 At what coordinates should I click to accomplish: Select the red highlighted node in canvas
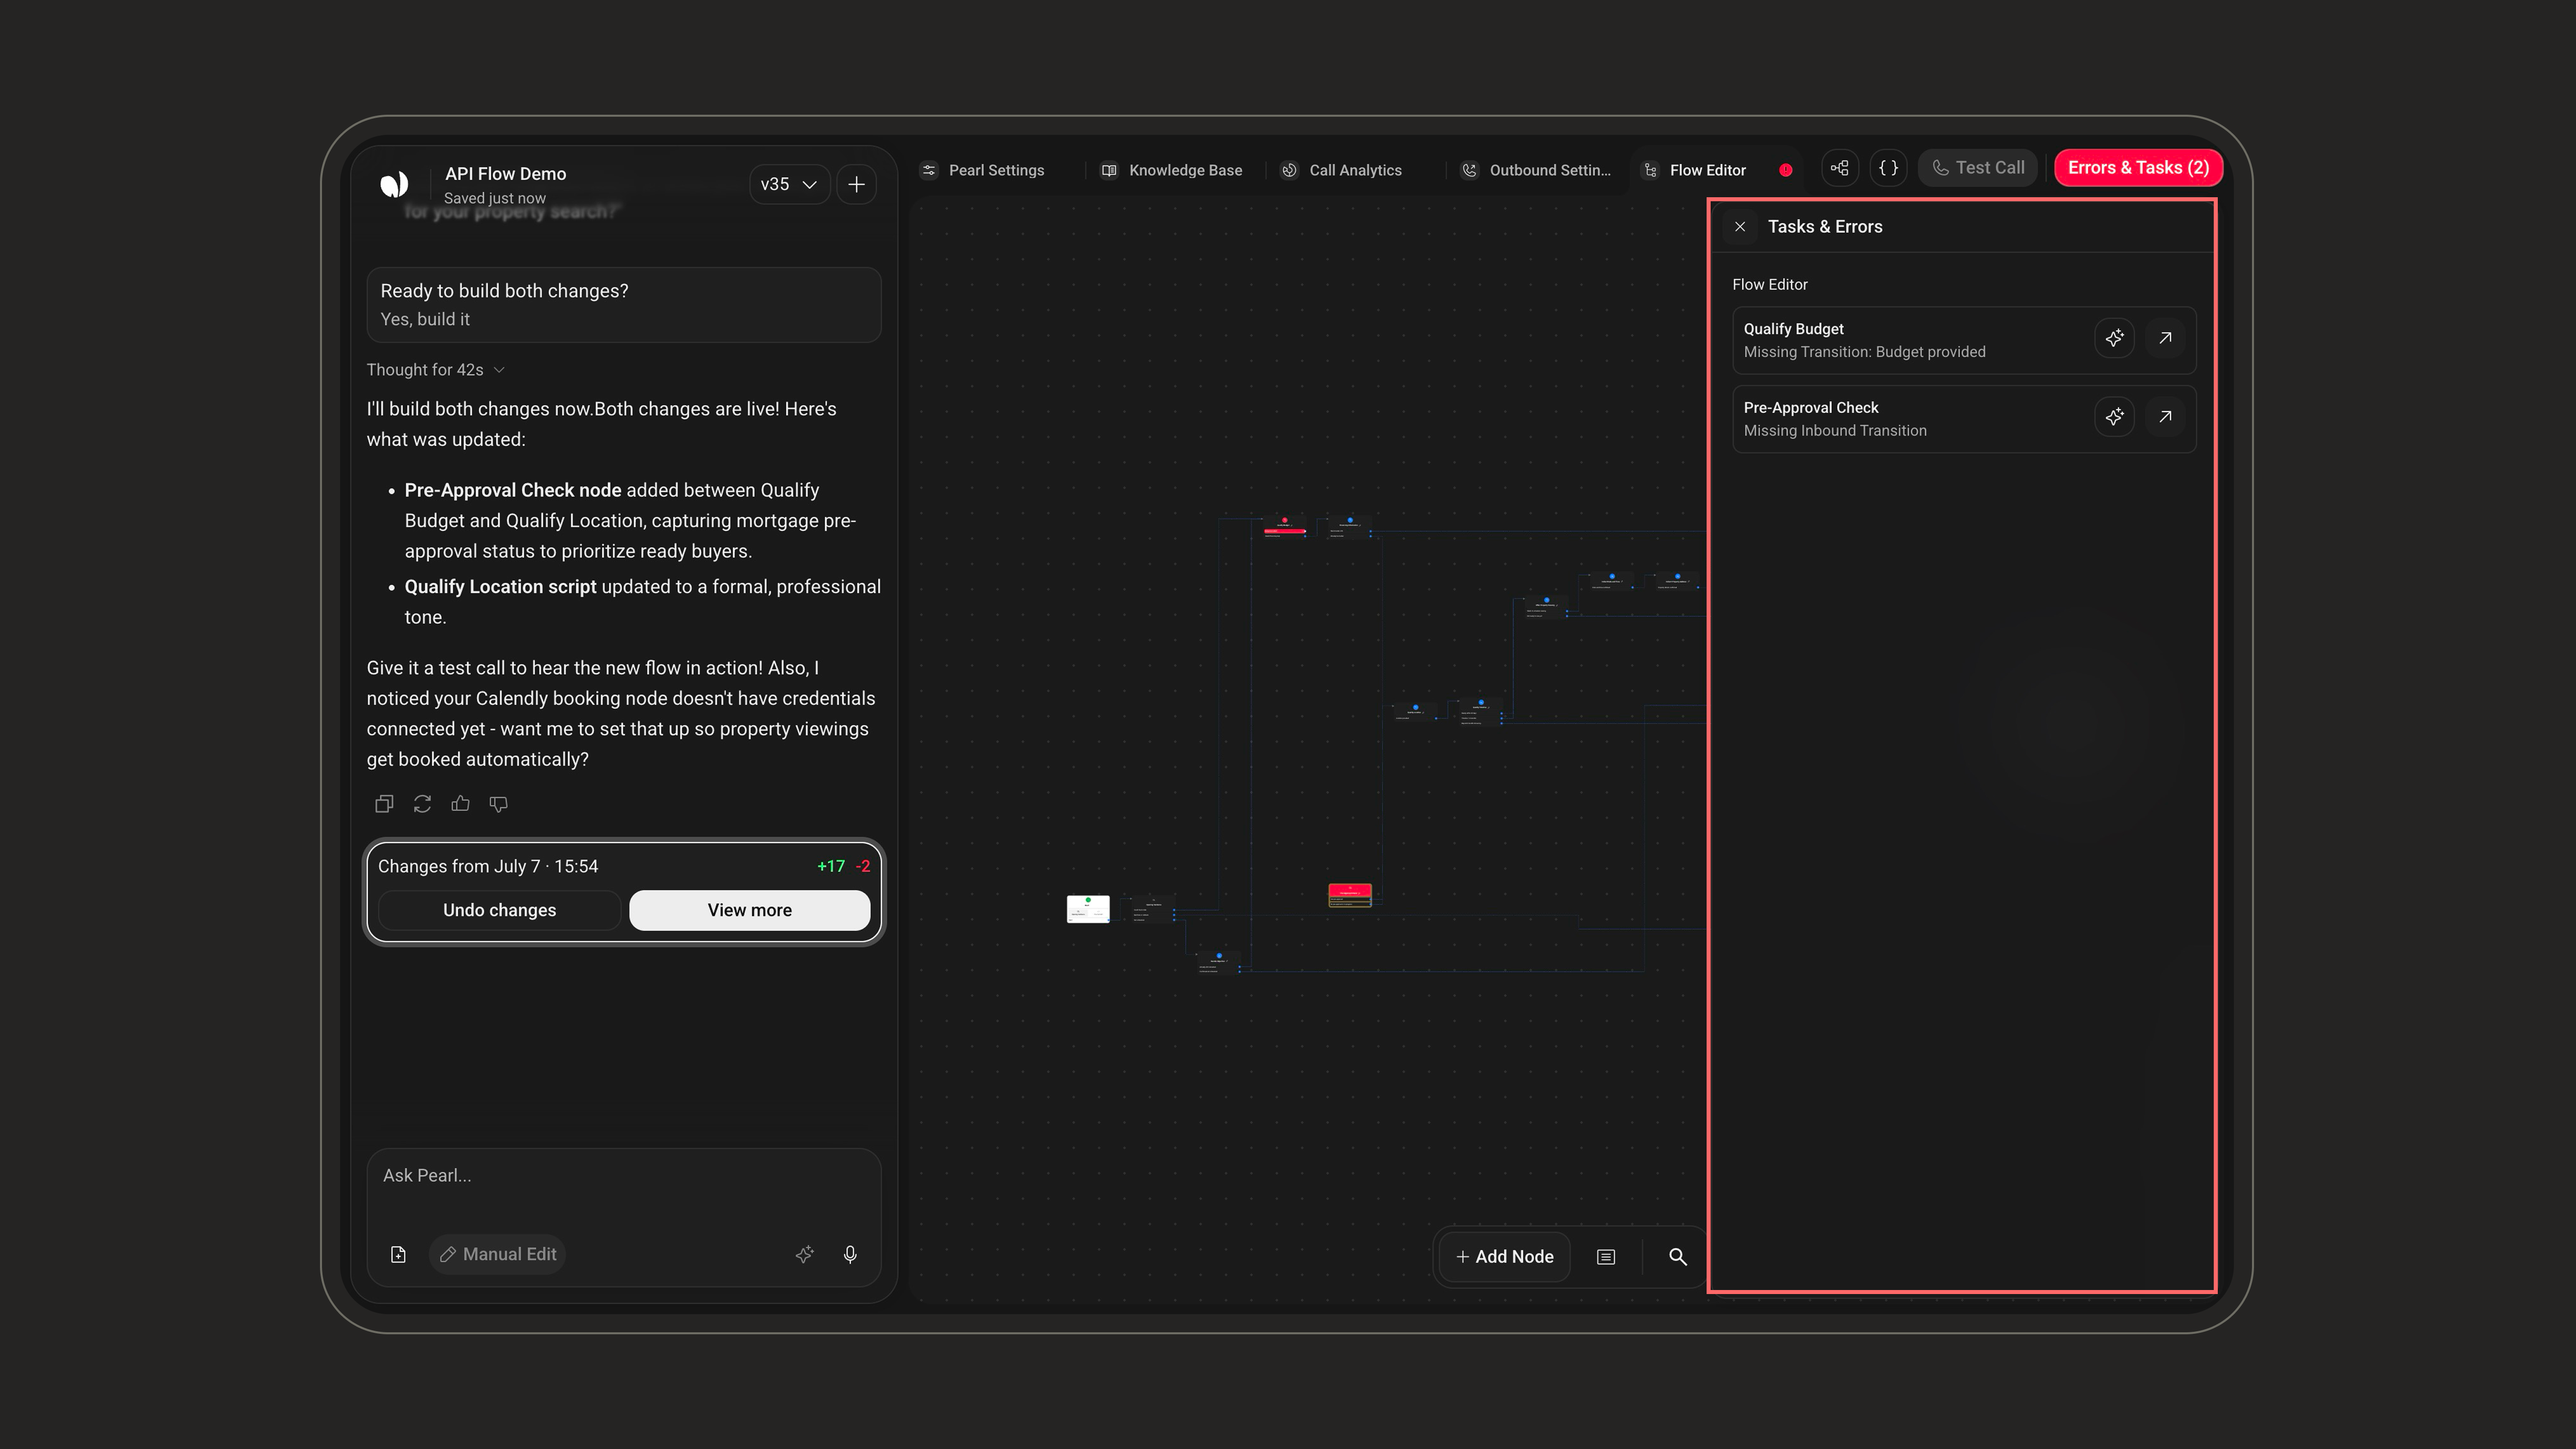coord(1350,895)
